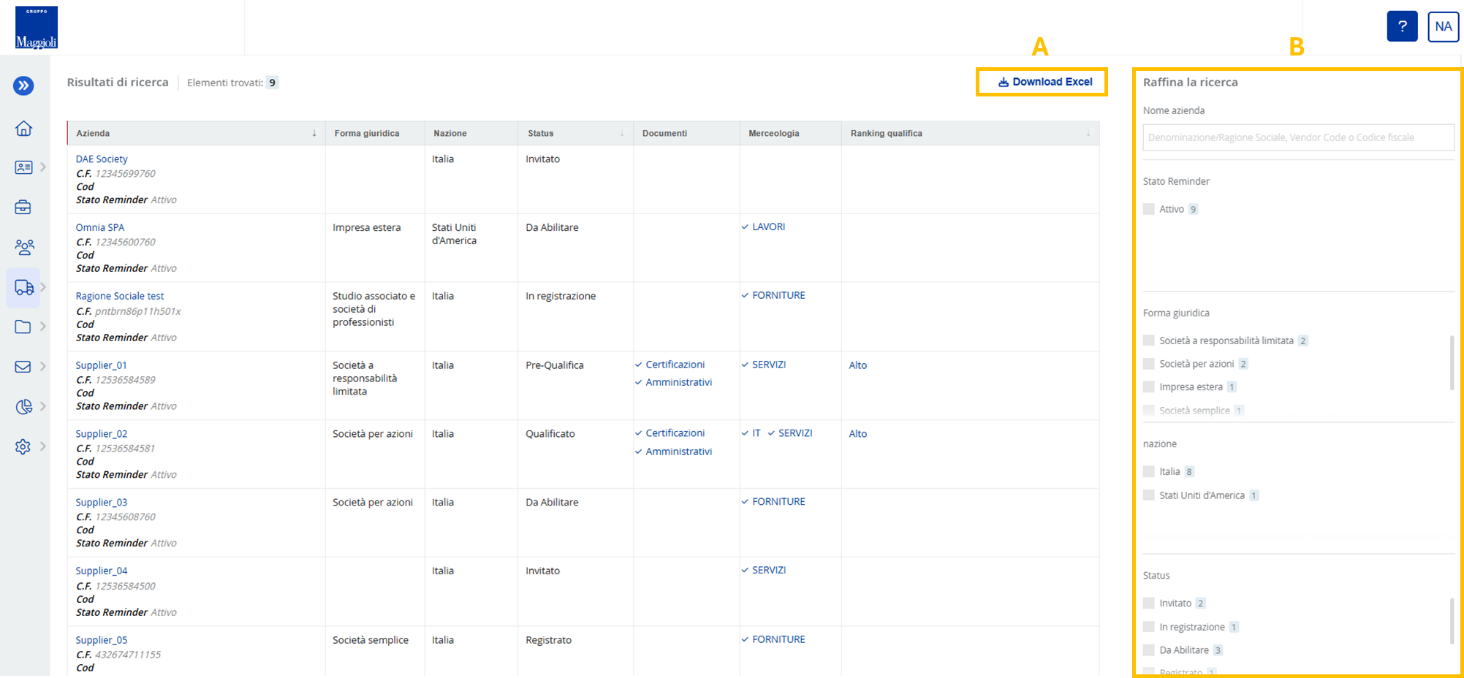The height and width of the screenshot is (678, 1464).
Task: Click the question mark help button
Action: (1402, 27)
